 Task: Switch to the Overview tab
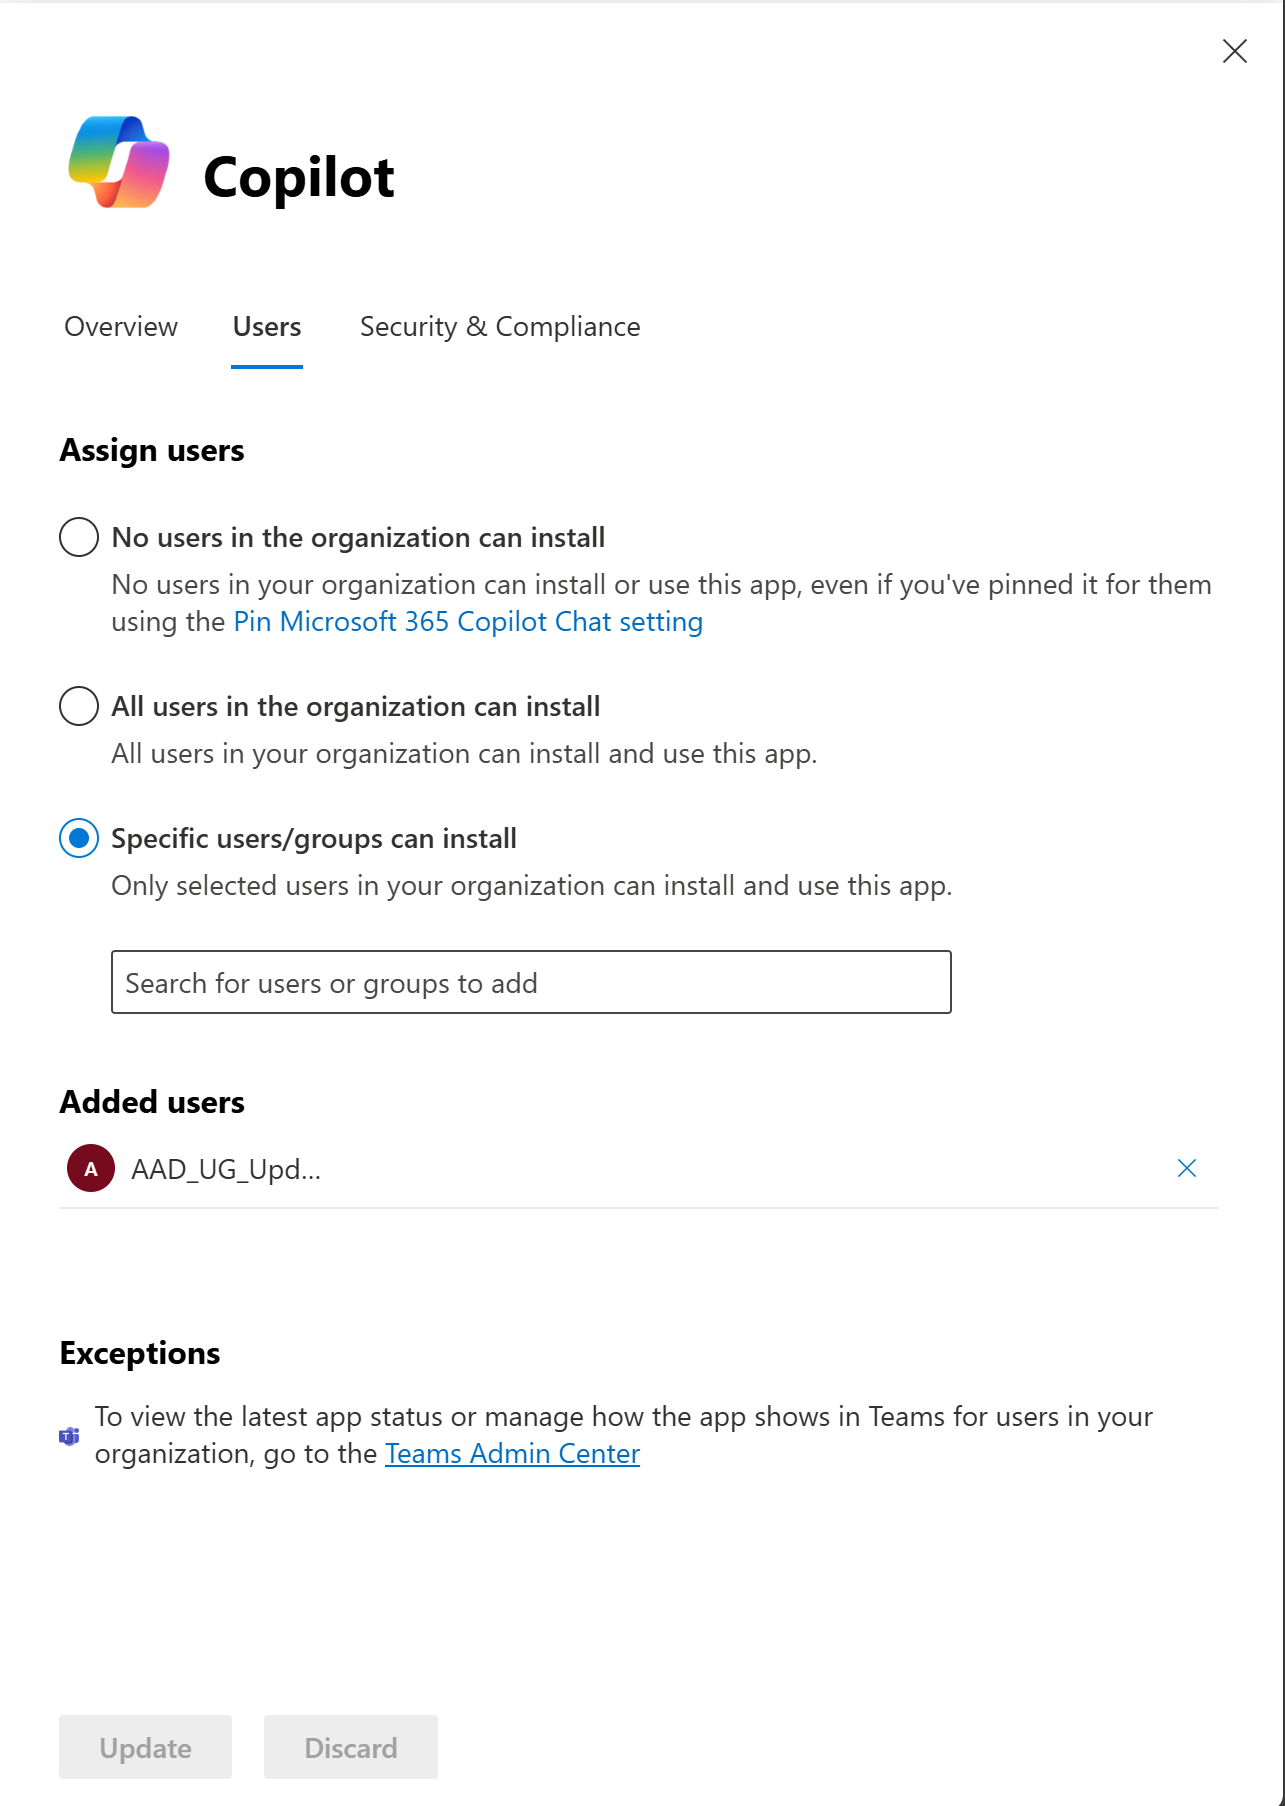tap(121, 327)
